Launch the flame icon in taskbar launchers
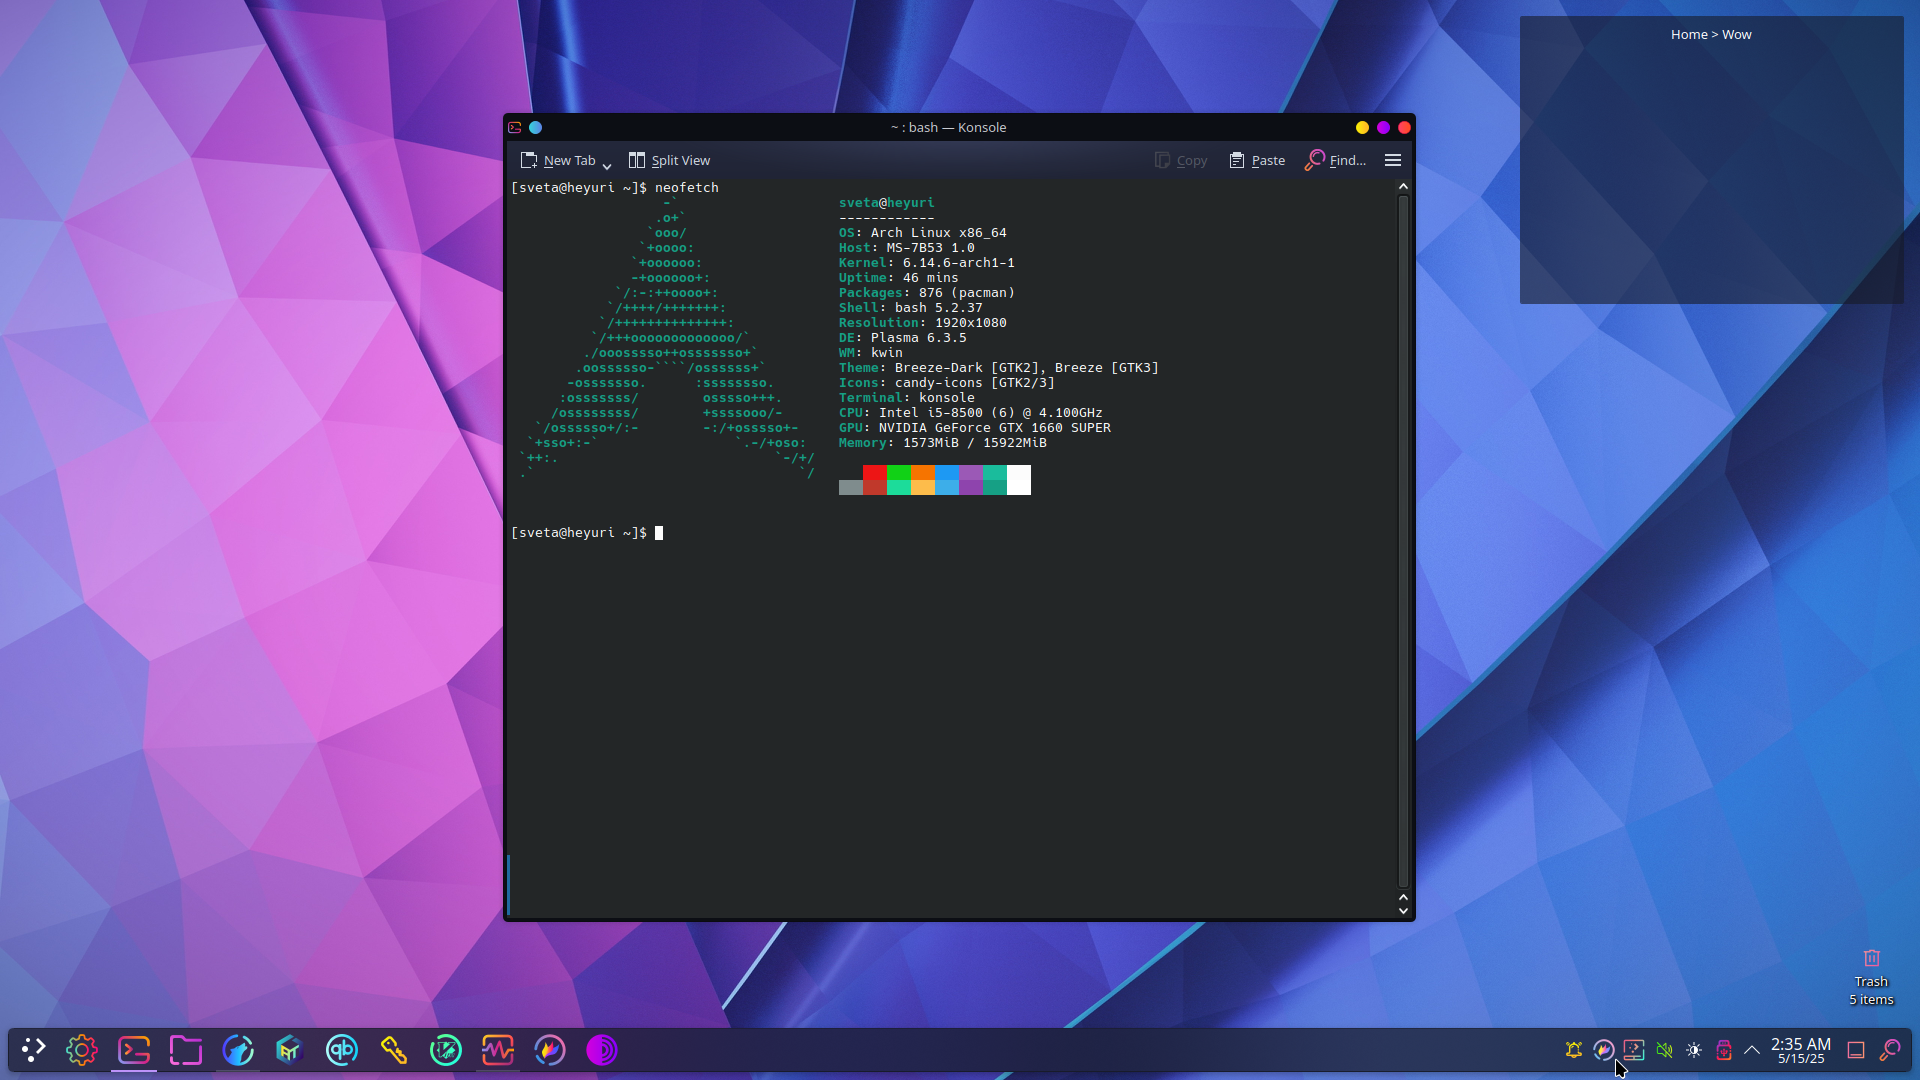 pos(550,1050)
